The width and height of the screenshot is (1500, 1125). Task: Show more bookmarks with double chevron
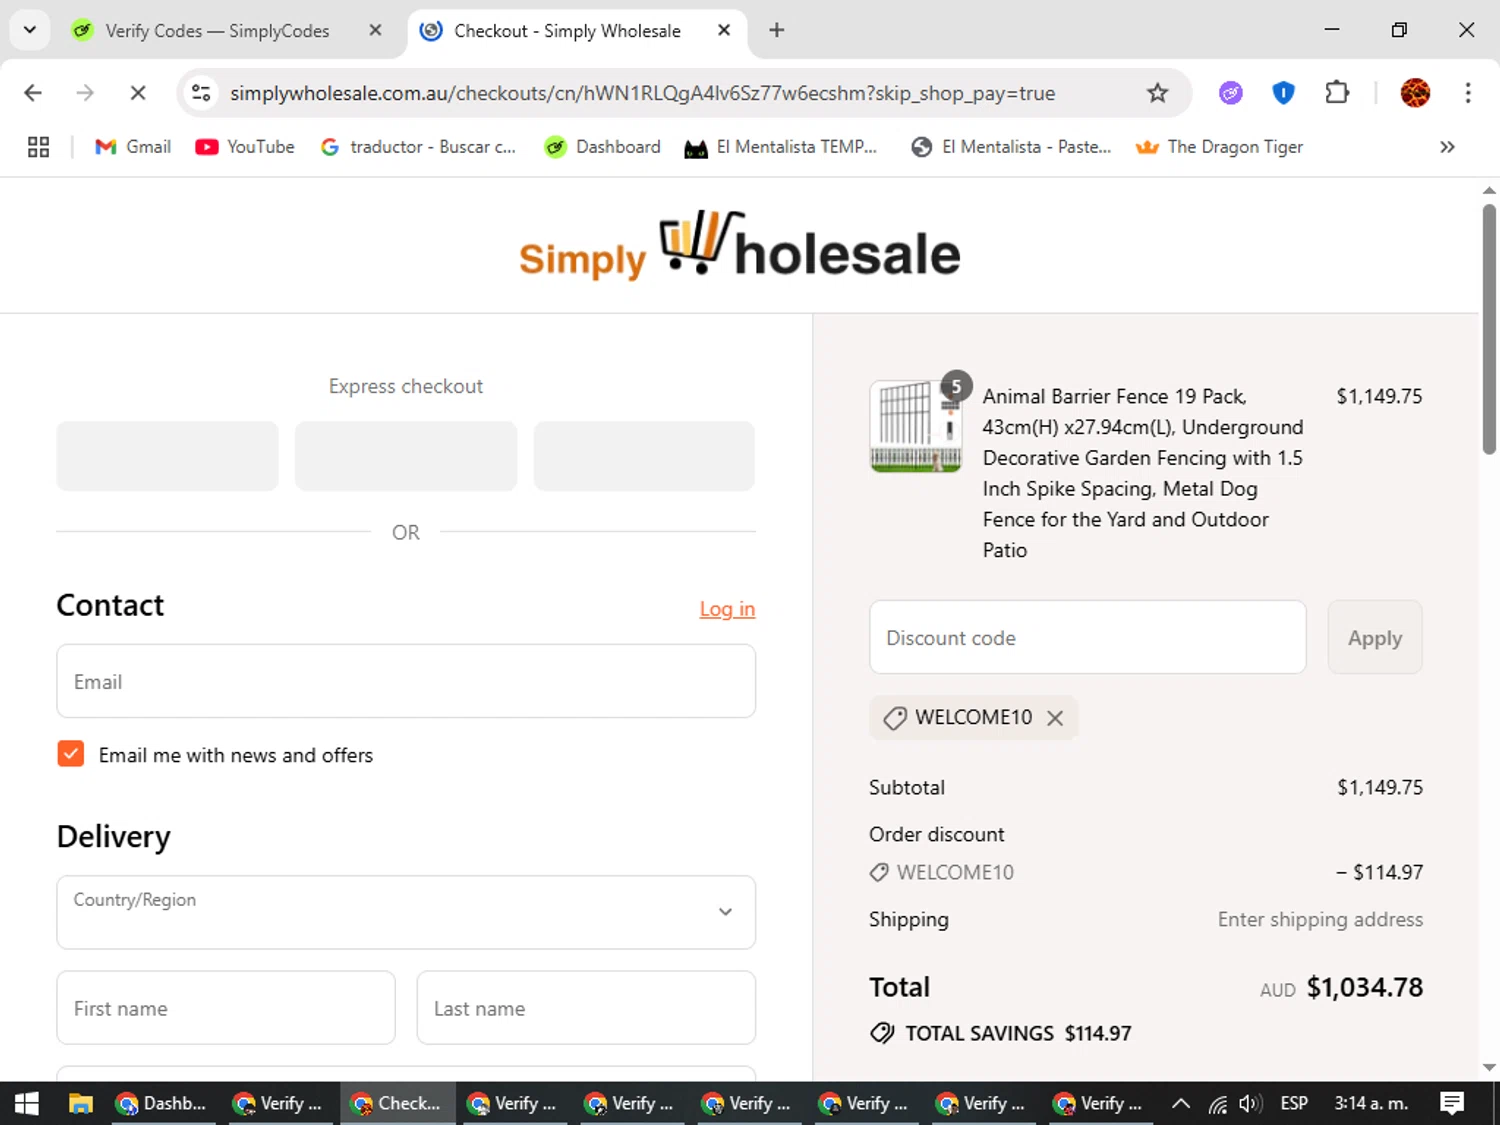[1447, 147]
